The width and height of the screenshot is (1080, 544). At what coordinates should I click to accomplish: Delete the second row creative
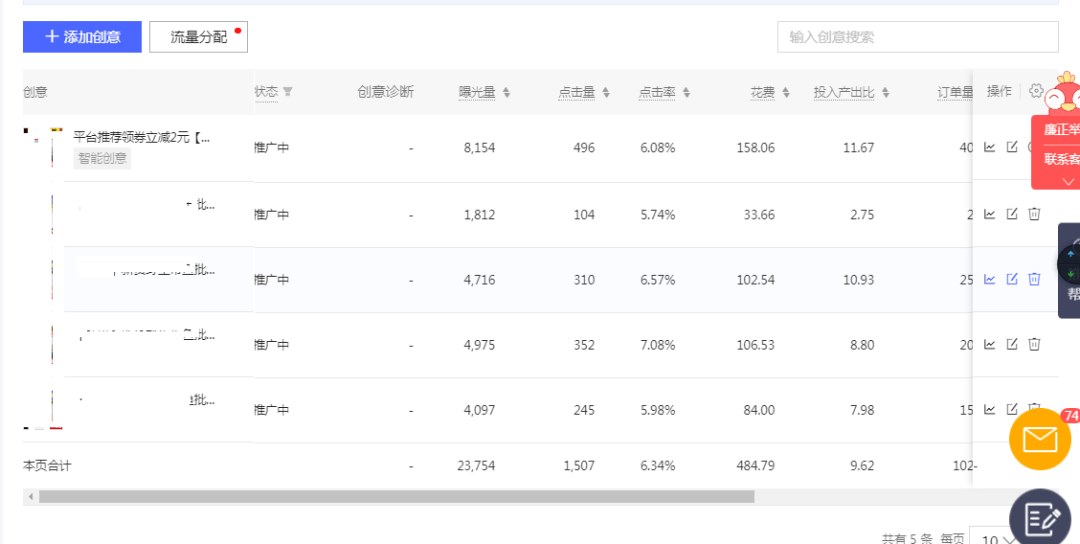pyautogui.click(x=1034, y=214)
